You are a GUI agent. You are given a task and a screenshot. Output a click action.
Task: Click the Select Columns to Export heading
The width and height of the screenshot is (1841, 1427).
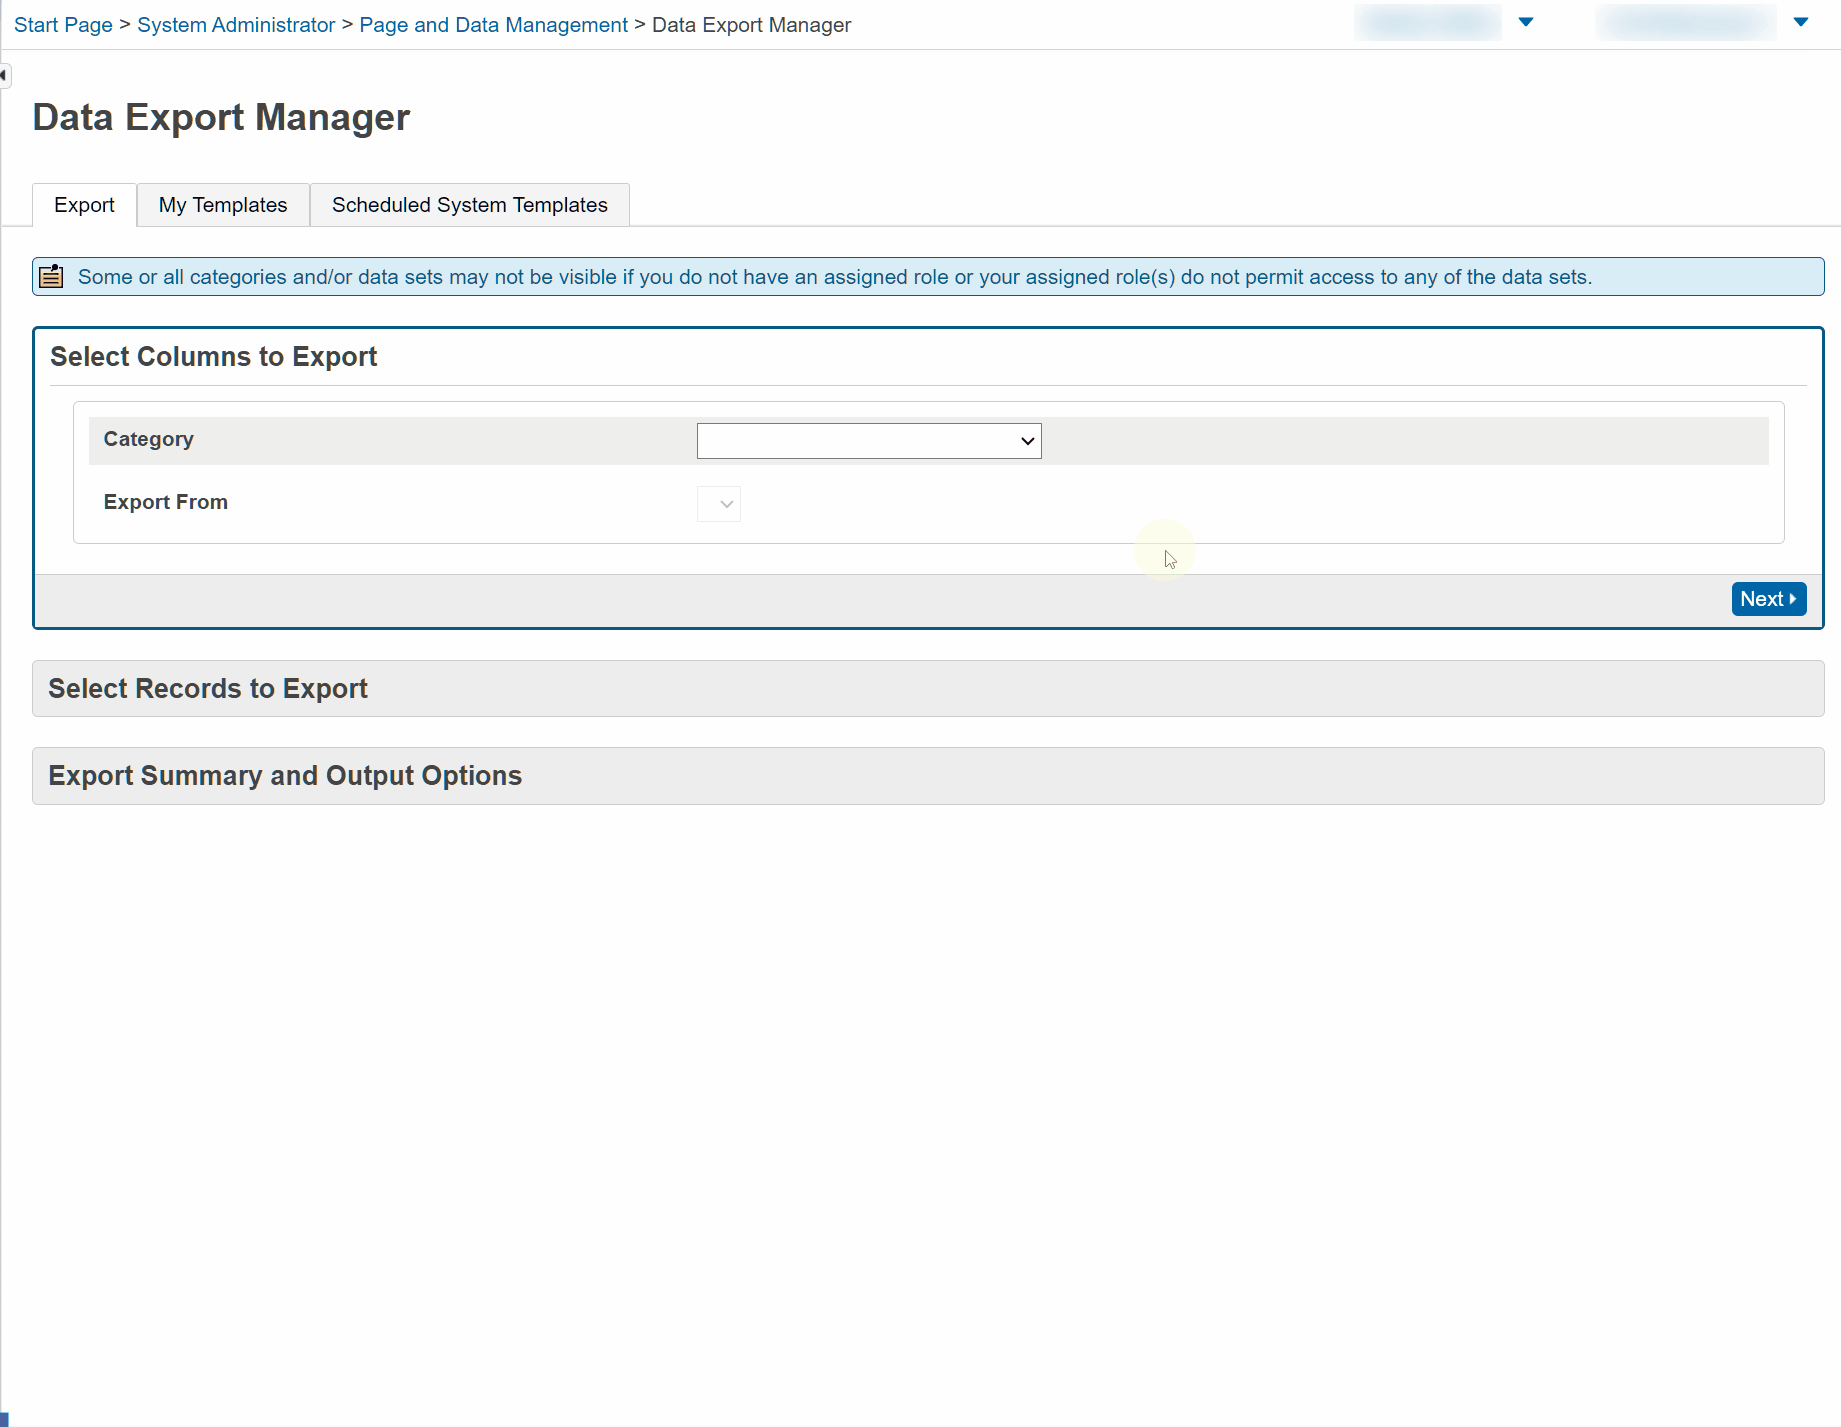pos(213,356)
